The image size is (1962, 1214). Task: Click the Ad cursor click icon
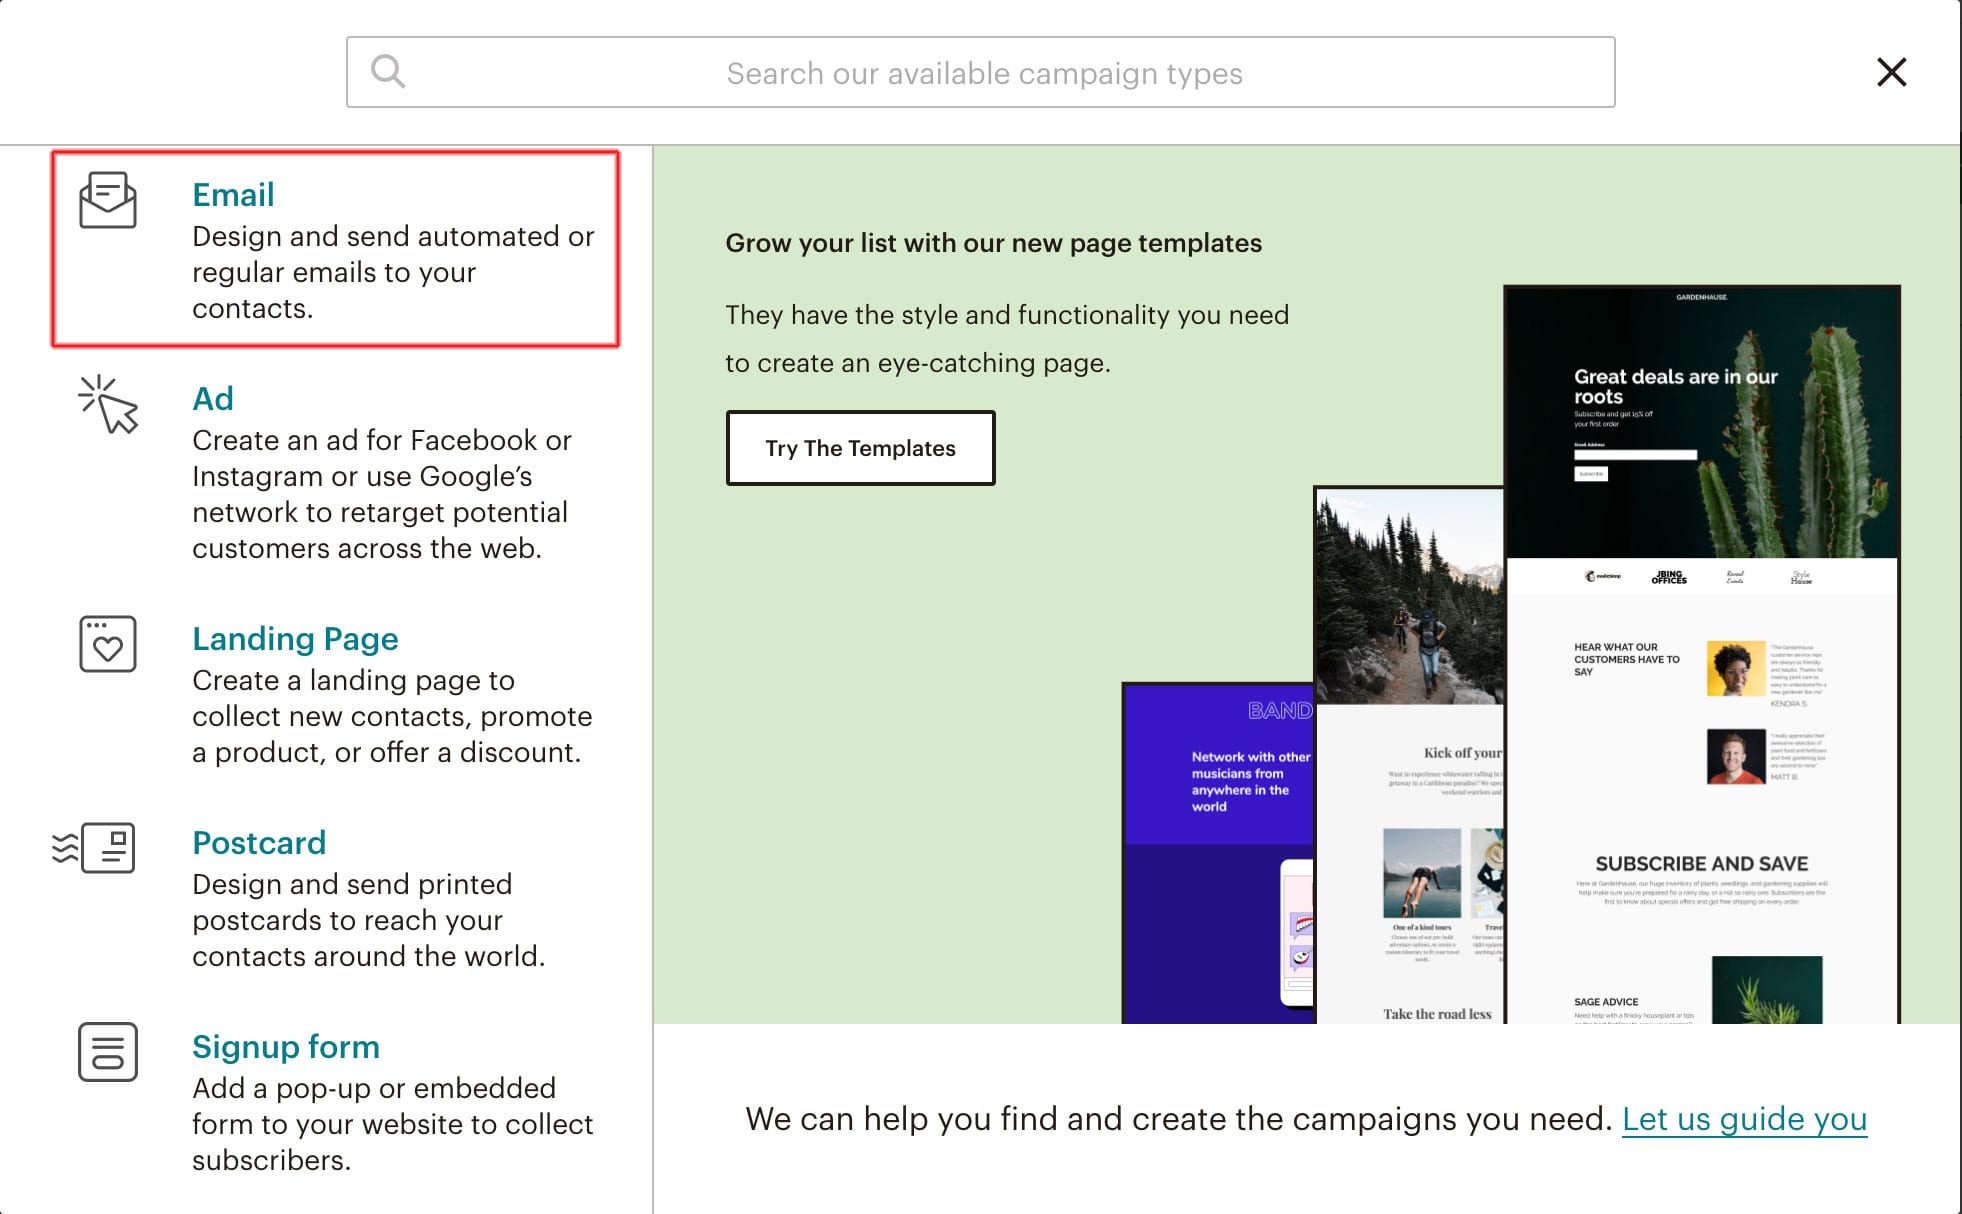tap(108, 405)
